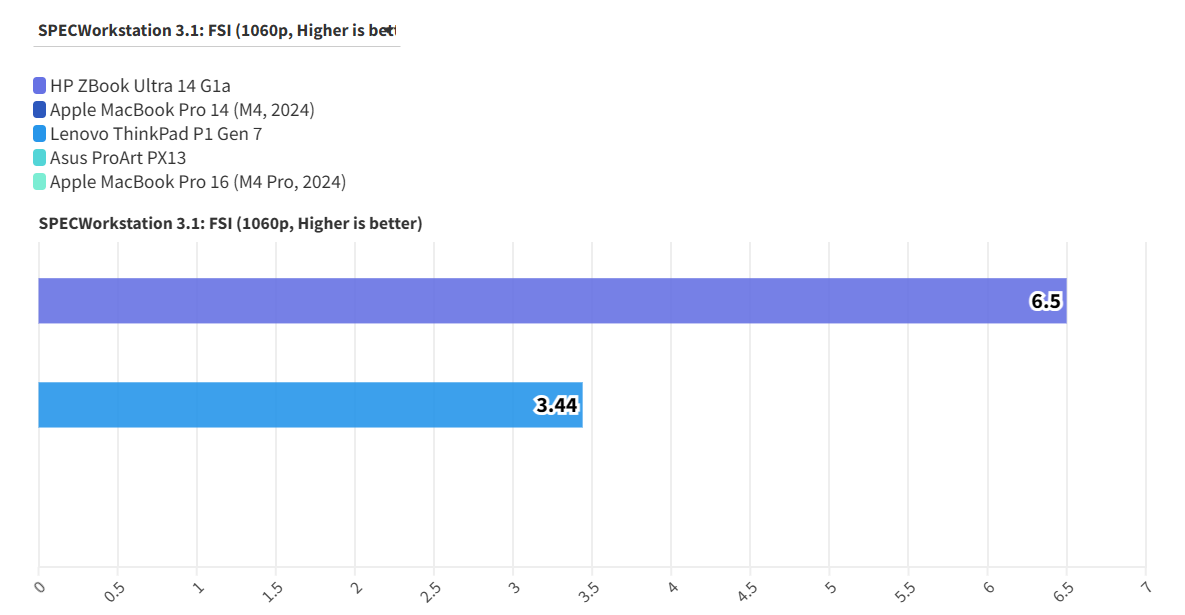Click the 0 tick label on the x-axis
The image size is (1185, 615).
pos(40,588)
